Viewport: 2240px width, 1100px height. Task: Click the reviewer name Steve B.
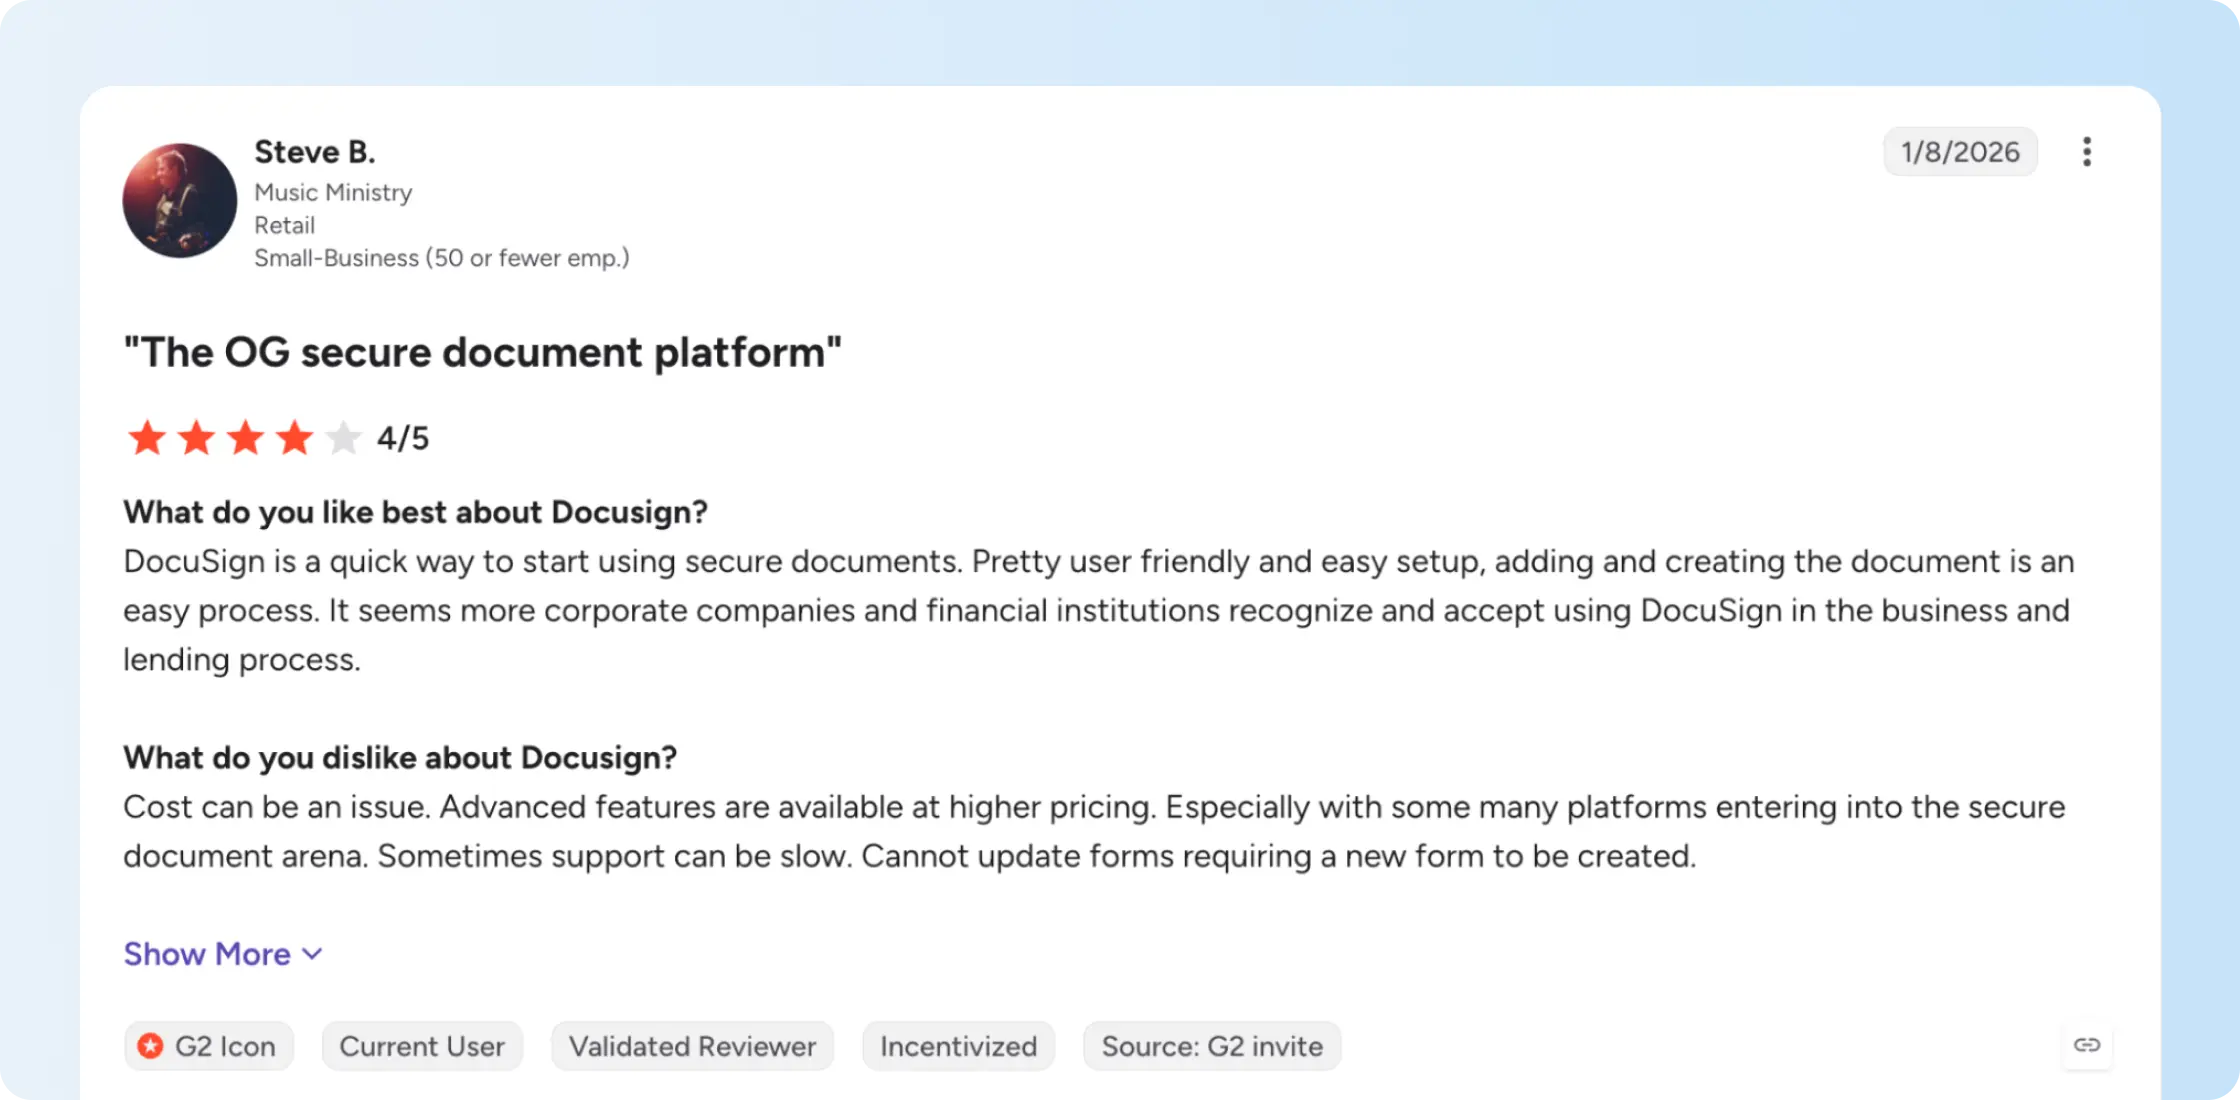click(315, 152)
